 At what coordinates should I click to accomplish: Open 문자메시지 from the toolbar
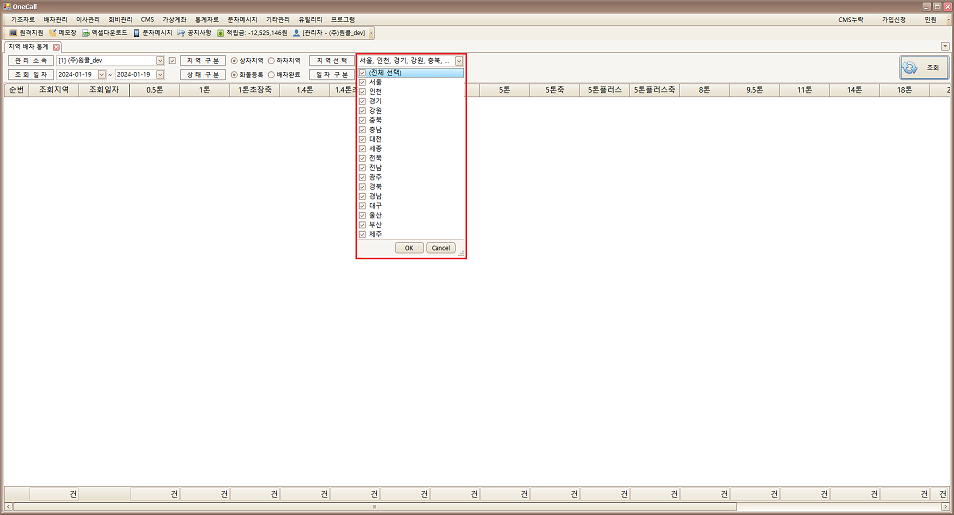[x=136, y=33]
